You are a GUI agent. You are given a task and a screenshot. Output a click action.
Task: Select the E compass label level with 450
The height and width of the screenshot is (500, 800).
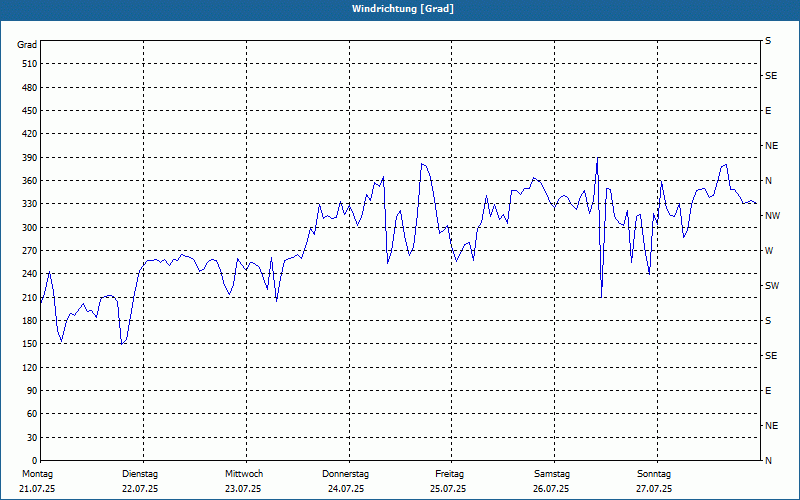(x=768, y=111)
